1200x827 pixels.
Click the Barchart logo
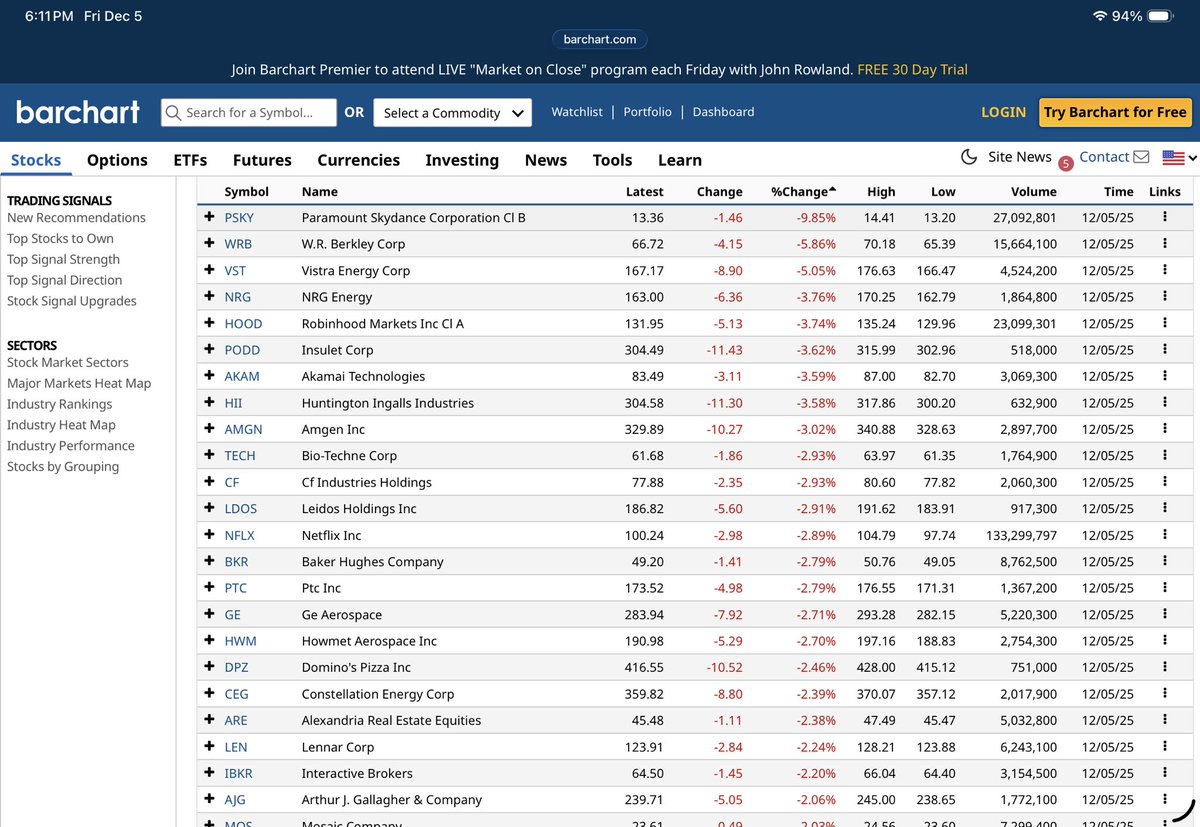(x=78, y=112)
